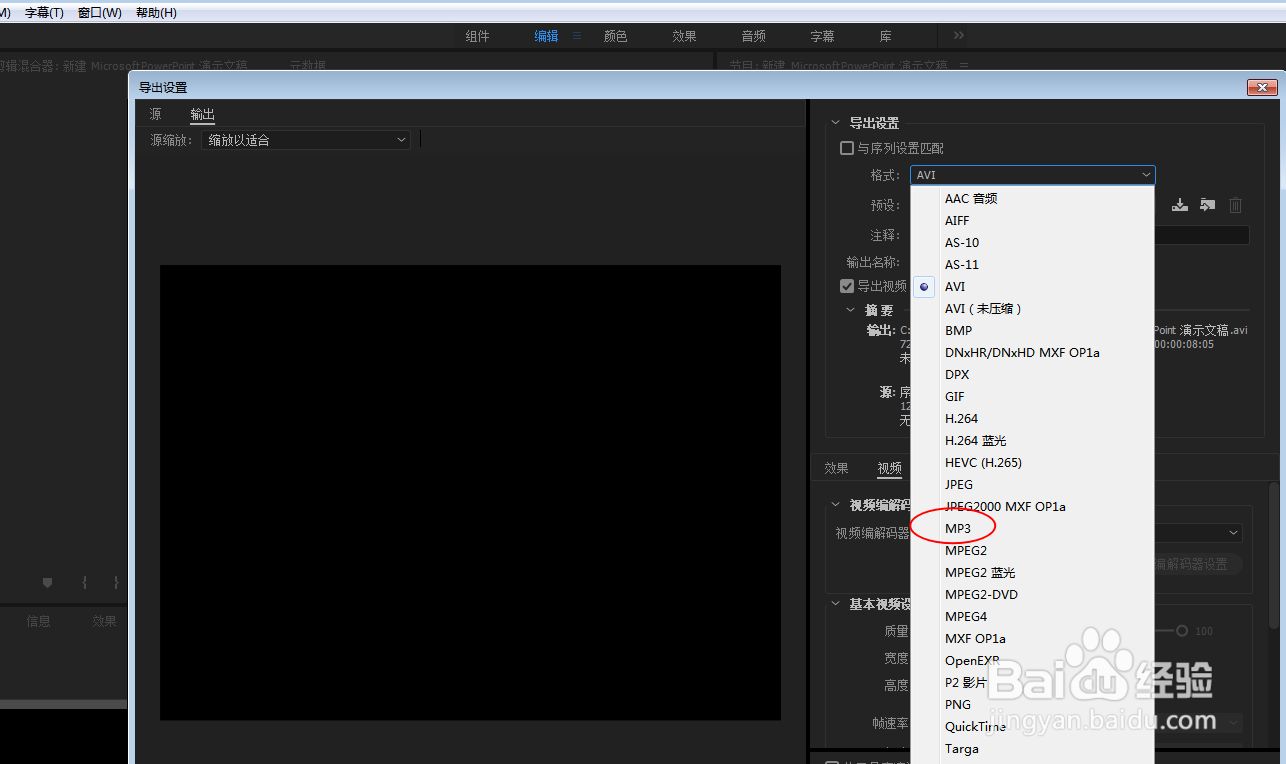Viewport: 1286px width, 764px height.
Task: Select MP3 from the format list
Action: tap(957, 528)
